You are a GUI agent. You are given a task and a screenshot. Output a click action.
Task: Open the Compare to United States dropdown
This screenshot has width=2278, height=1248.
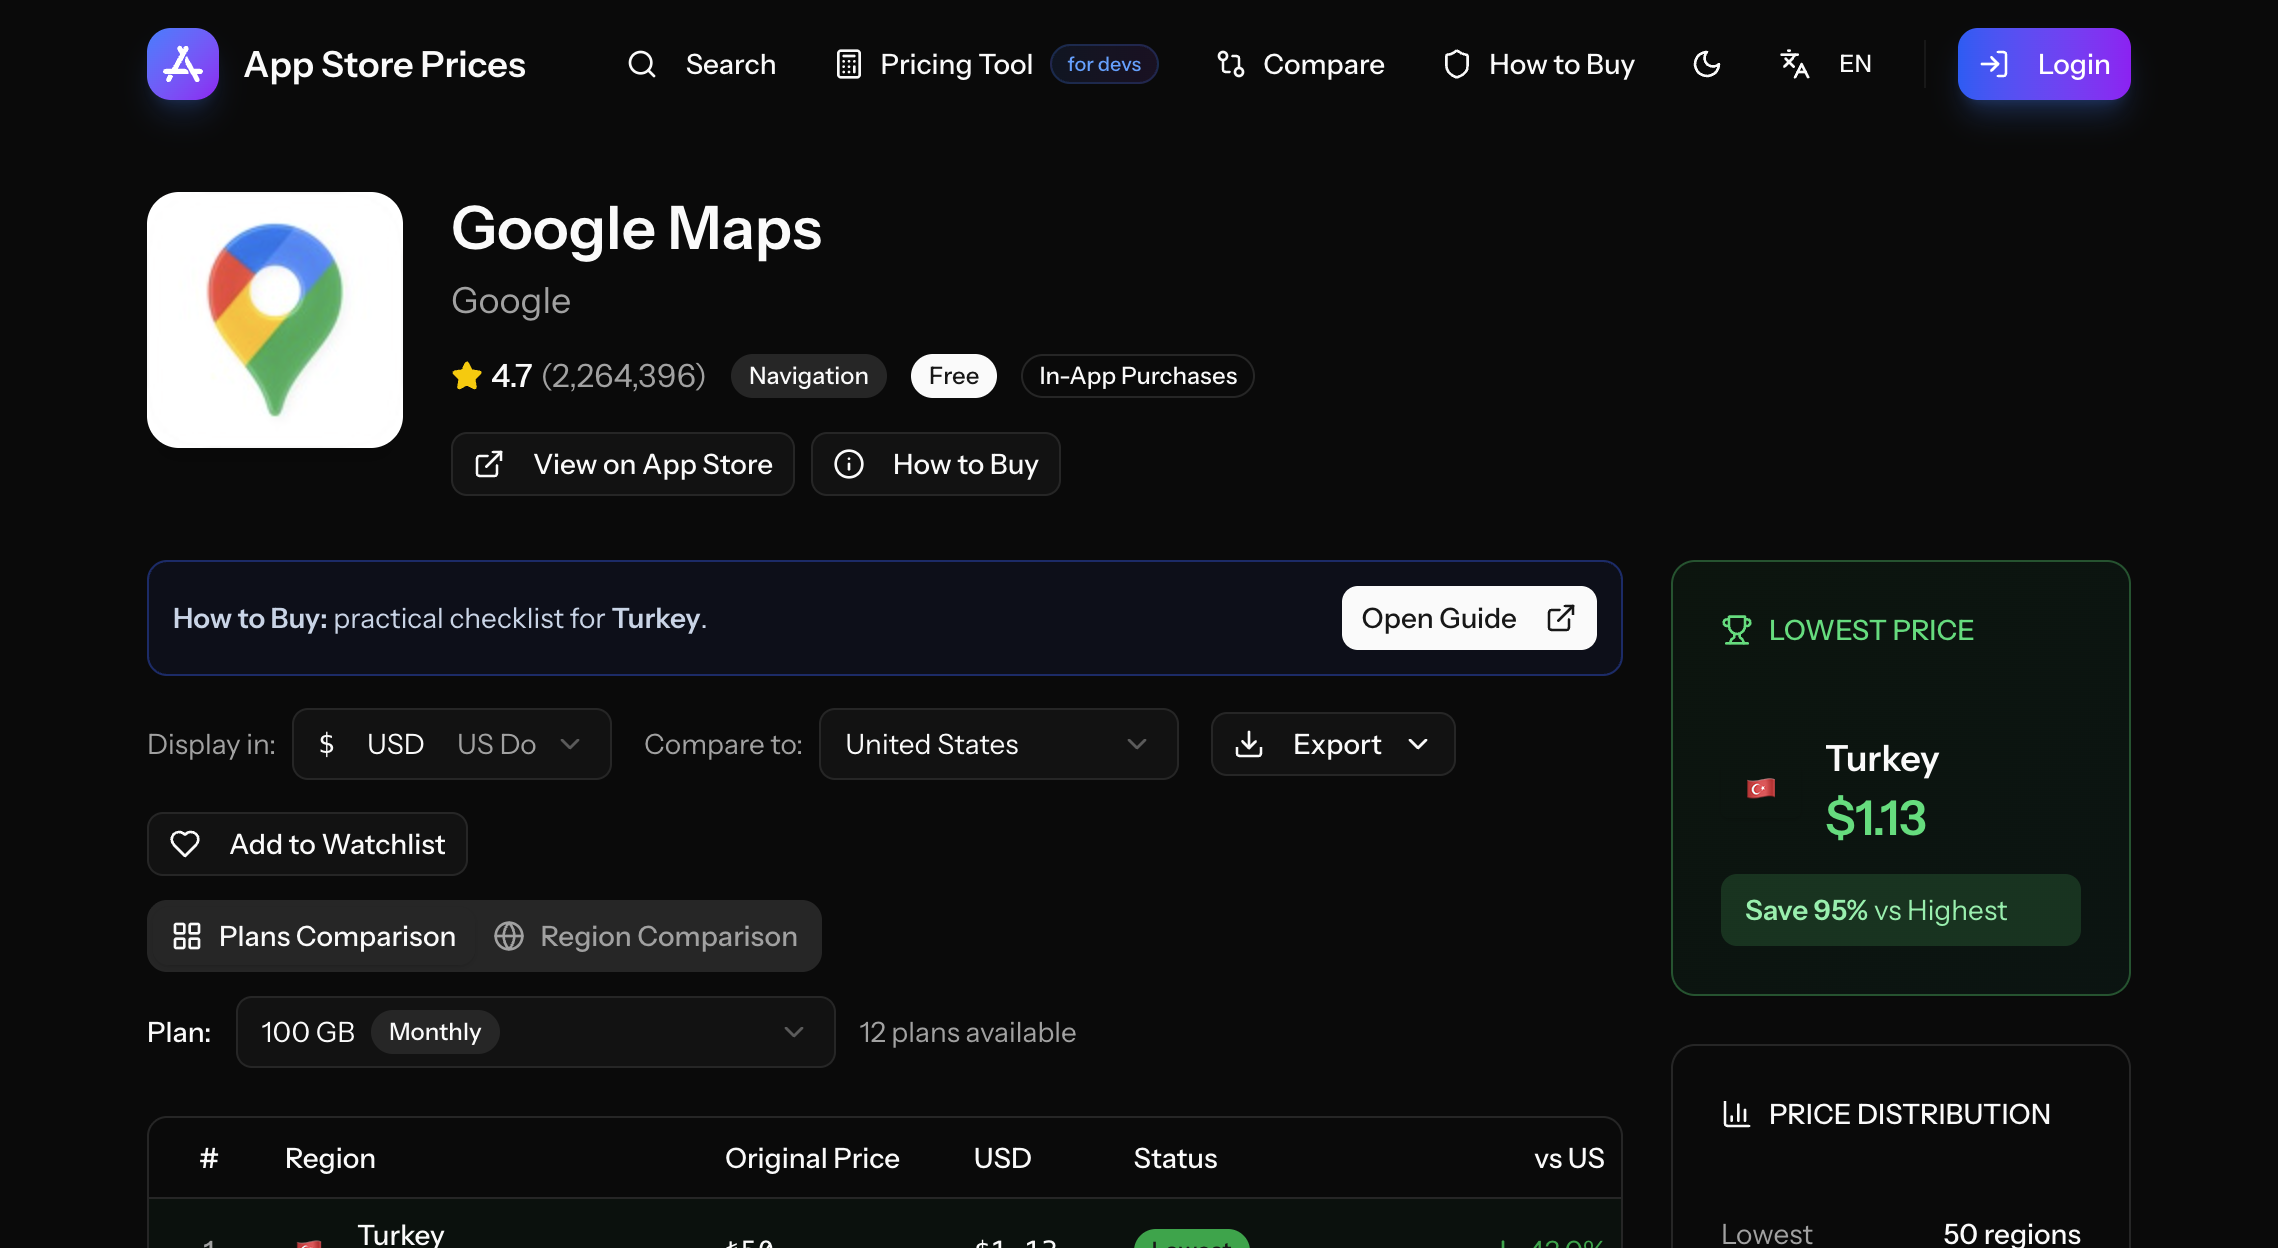click(x=997, y=744)
